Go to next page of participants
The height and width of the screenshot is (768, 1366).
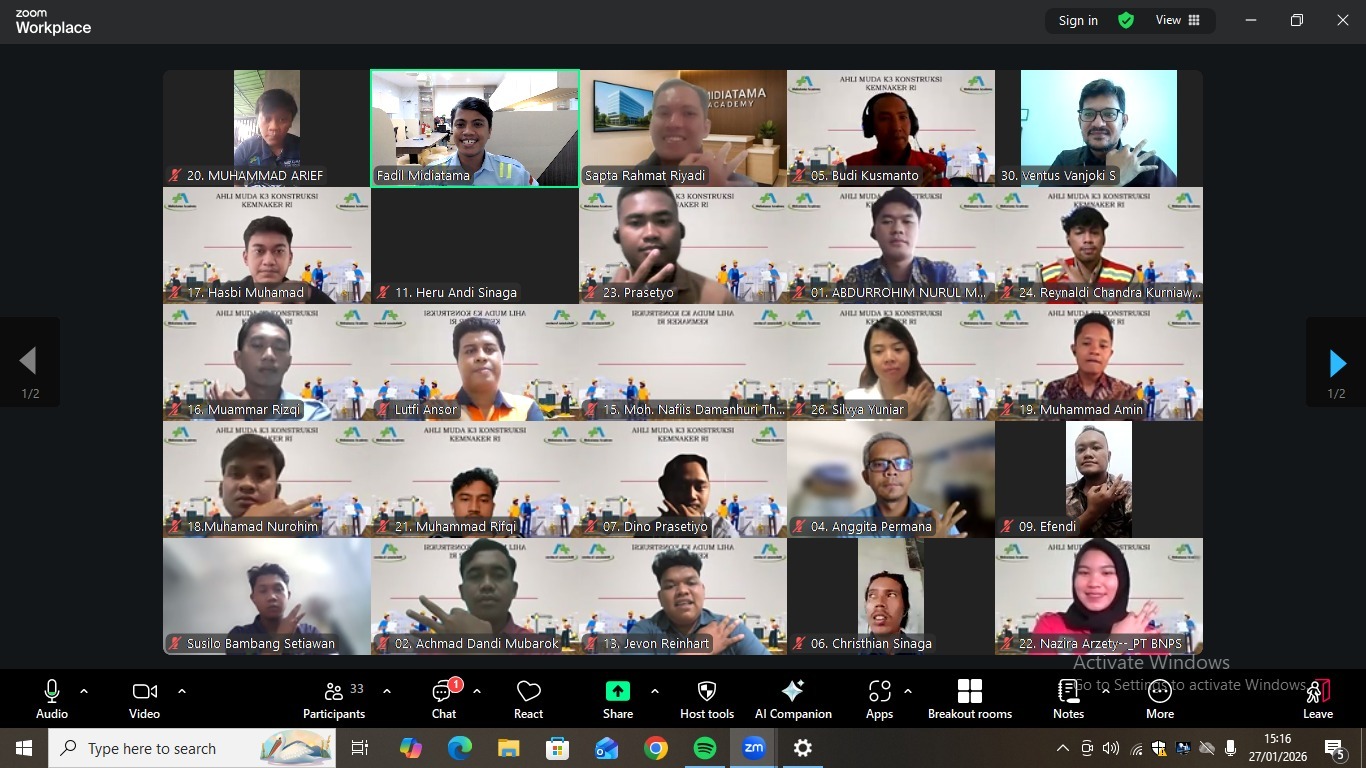pos(1336,362)
